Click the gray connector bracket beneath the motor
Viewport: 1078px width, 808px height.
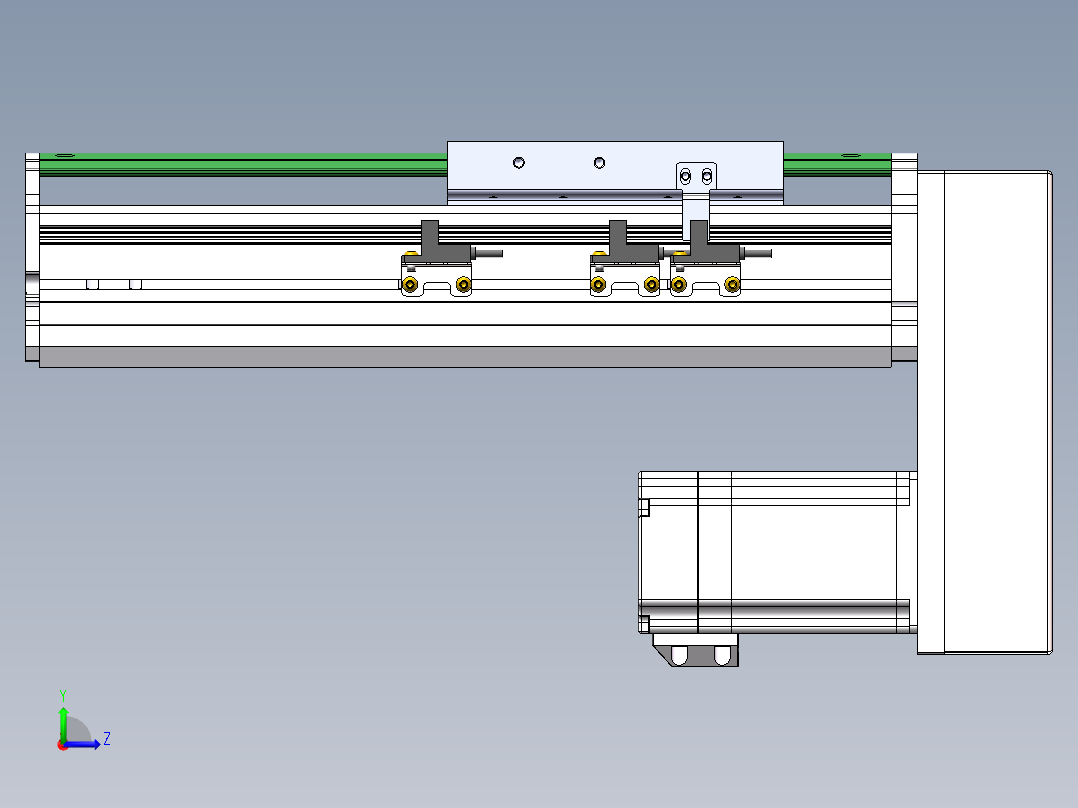click(x=698, y=651)
